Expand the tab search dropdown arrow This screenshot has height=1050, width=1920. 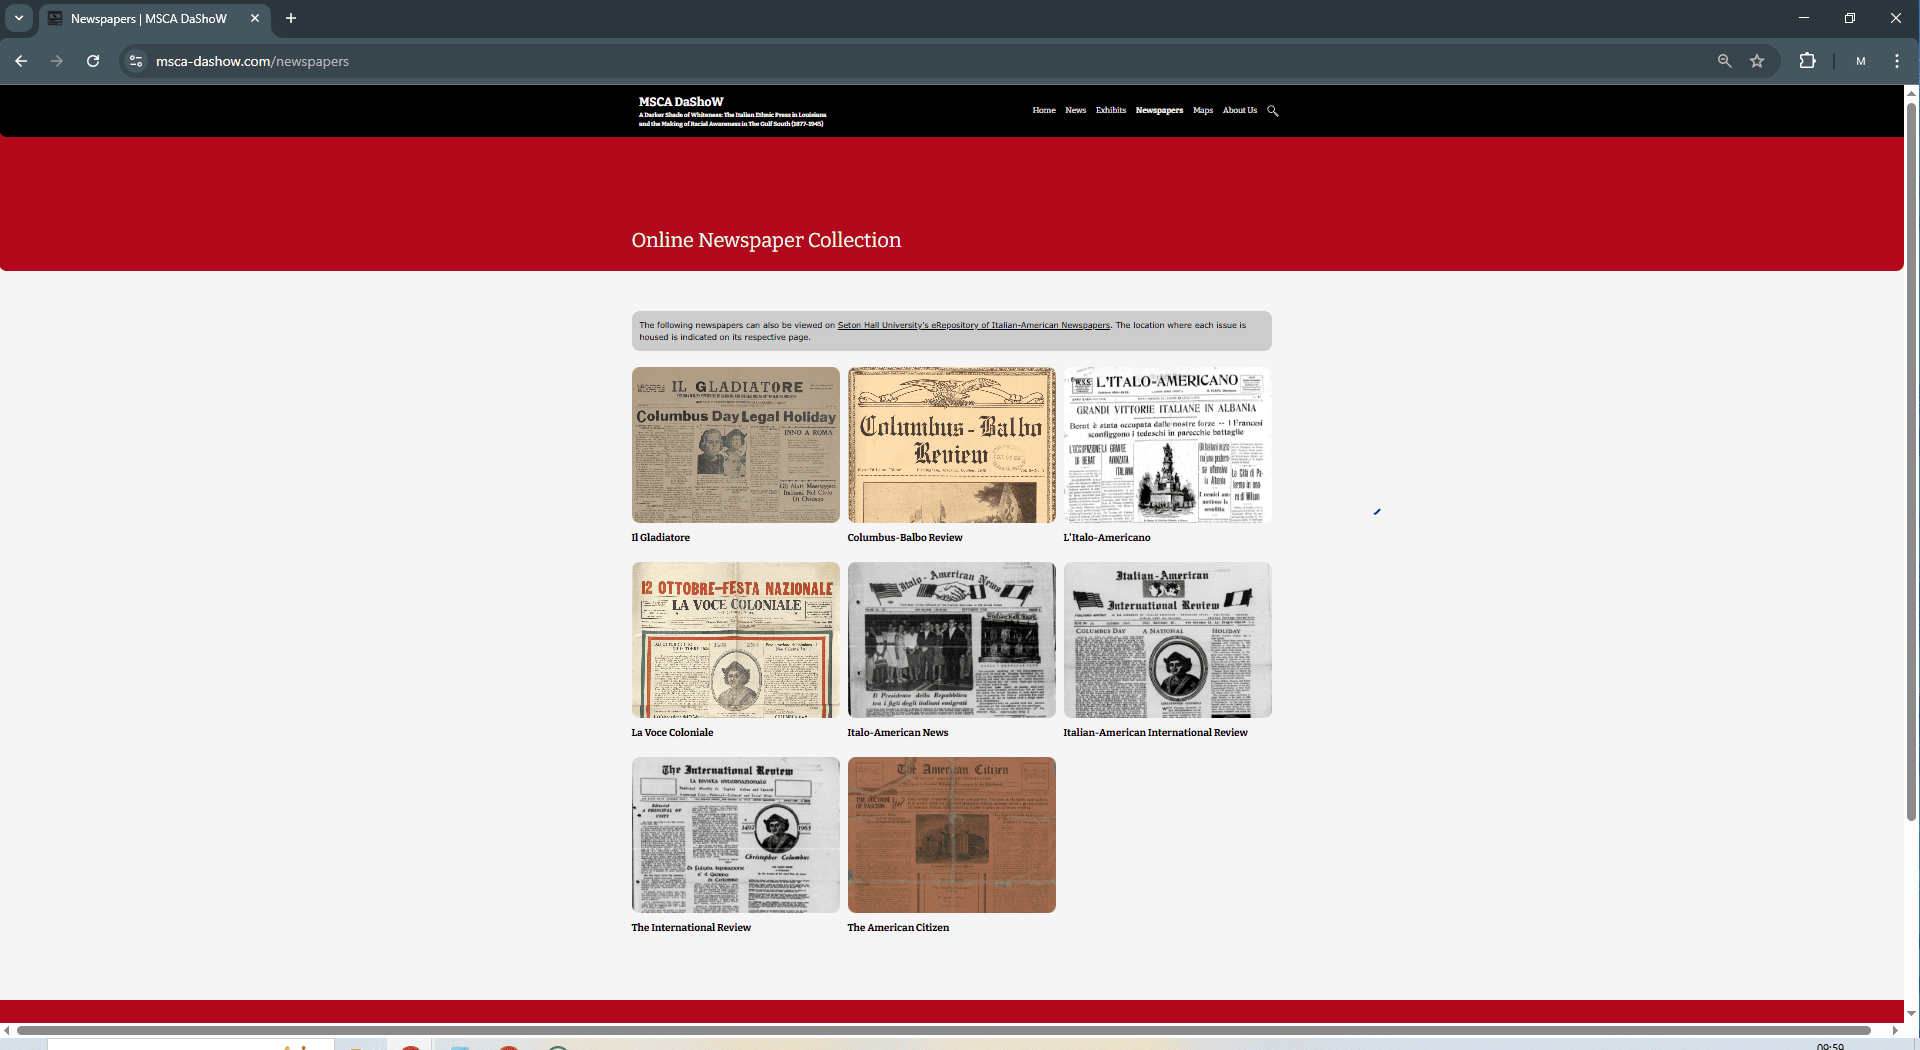[18, 18]
